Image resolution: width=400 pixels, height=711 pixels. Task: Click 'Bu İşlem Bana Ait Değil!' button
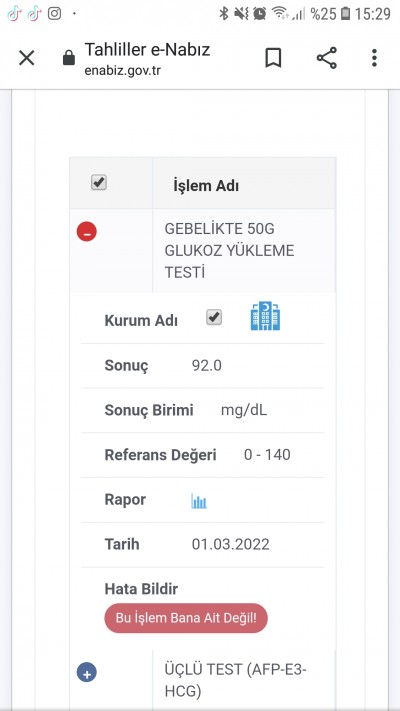186,618
